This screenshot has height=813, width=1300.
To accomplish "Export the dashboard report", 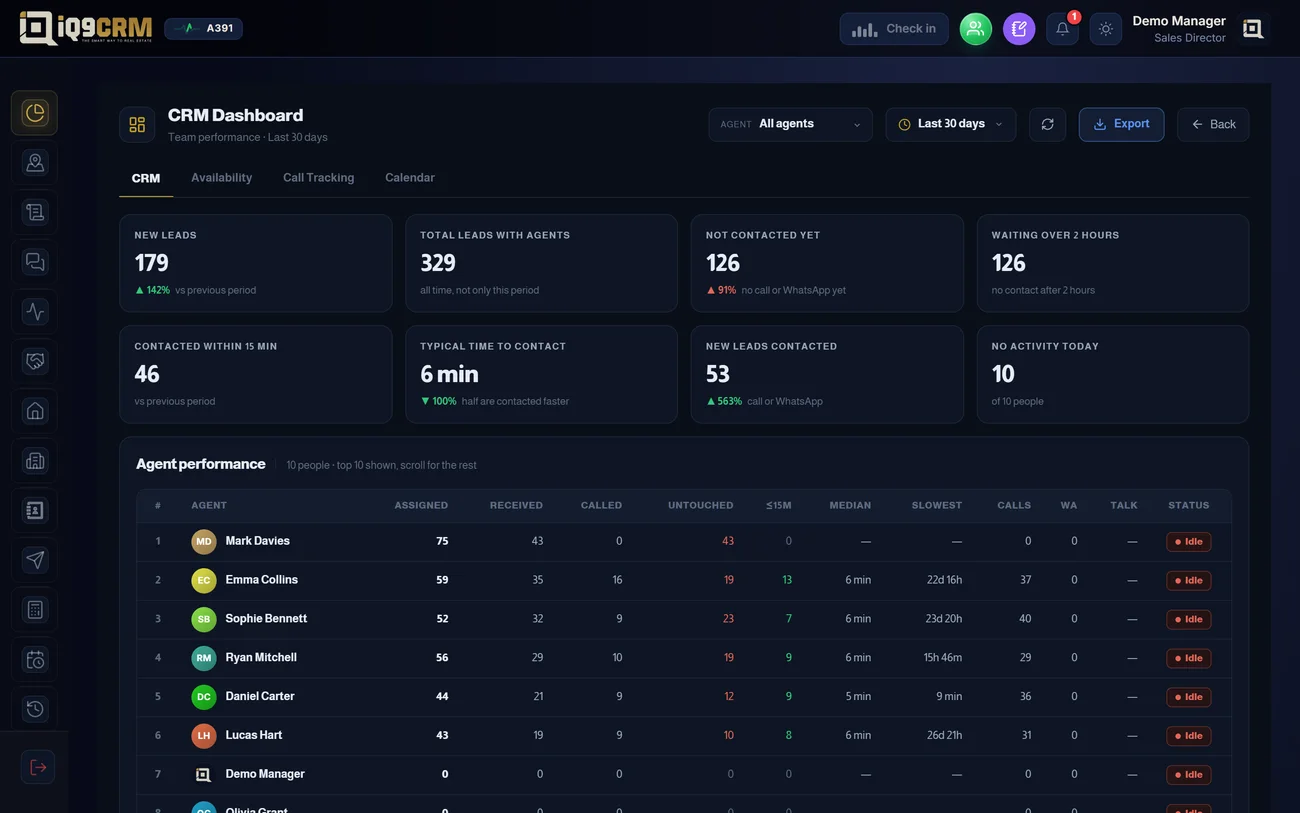I will (x=1121, y=125).
